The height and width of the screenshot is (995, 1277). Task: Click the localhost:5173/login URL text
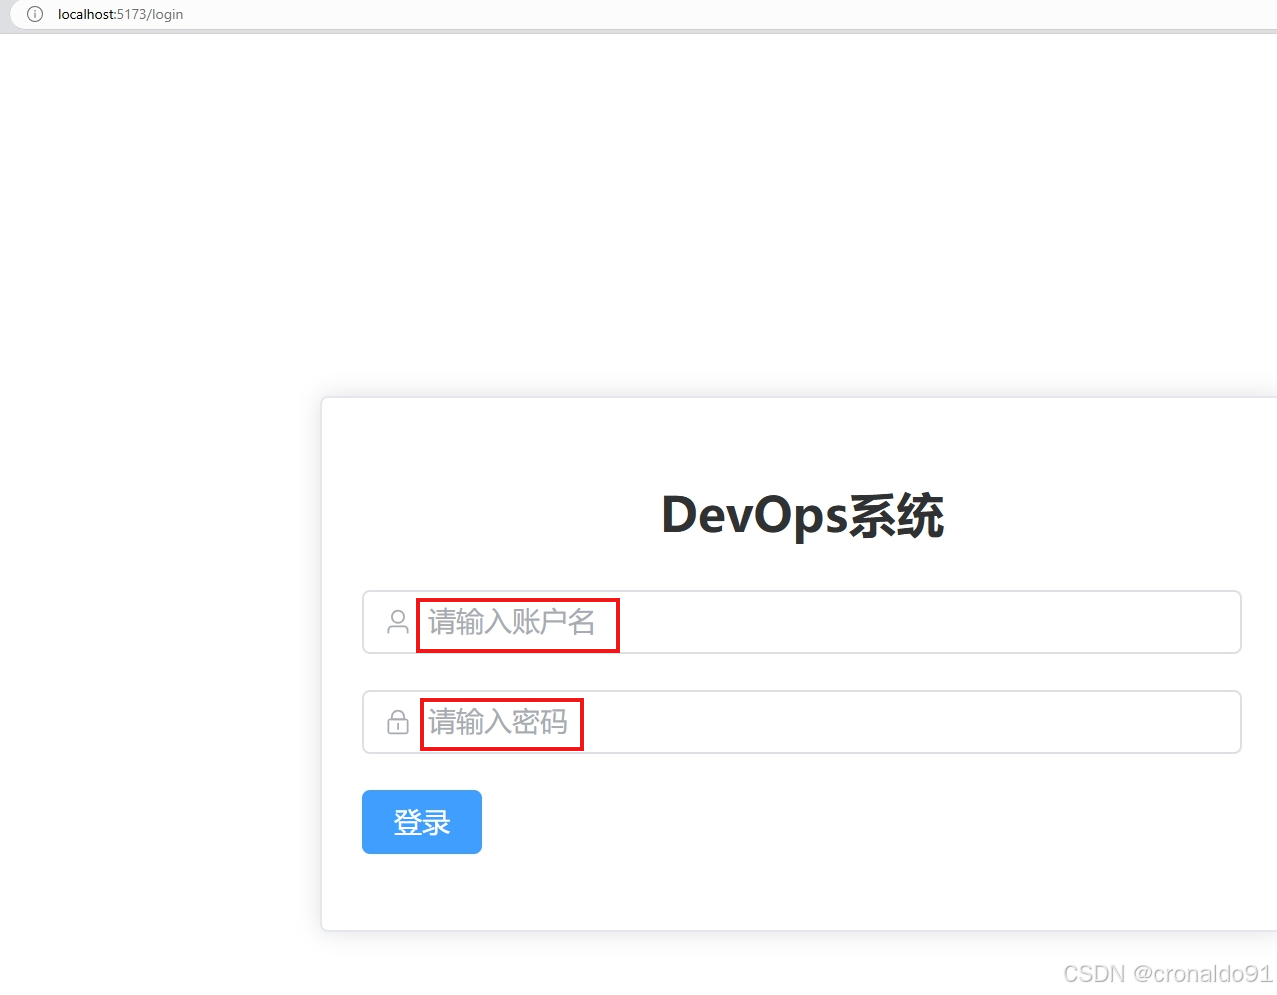click(120, 14)
